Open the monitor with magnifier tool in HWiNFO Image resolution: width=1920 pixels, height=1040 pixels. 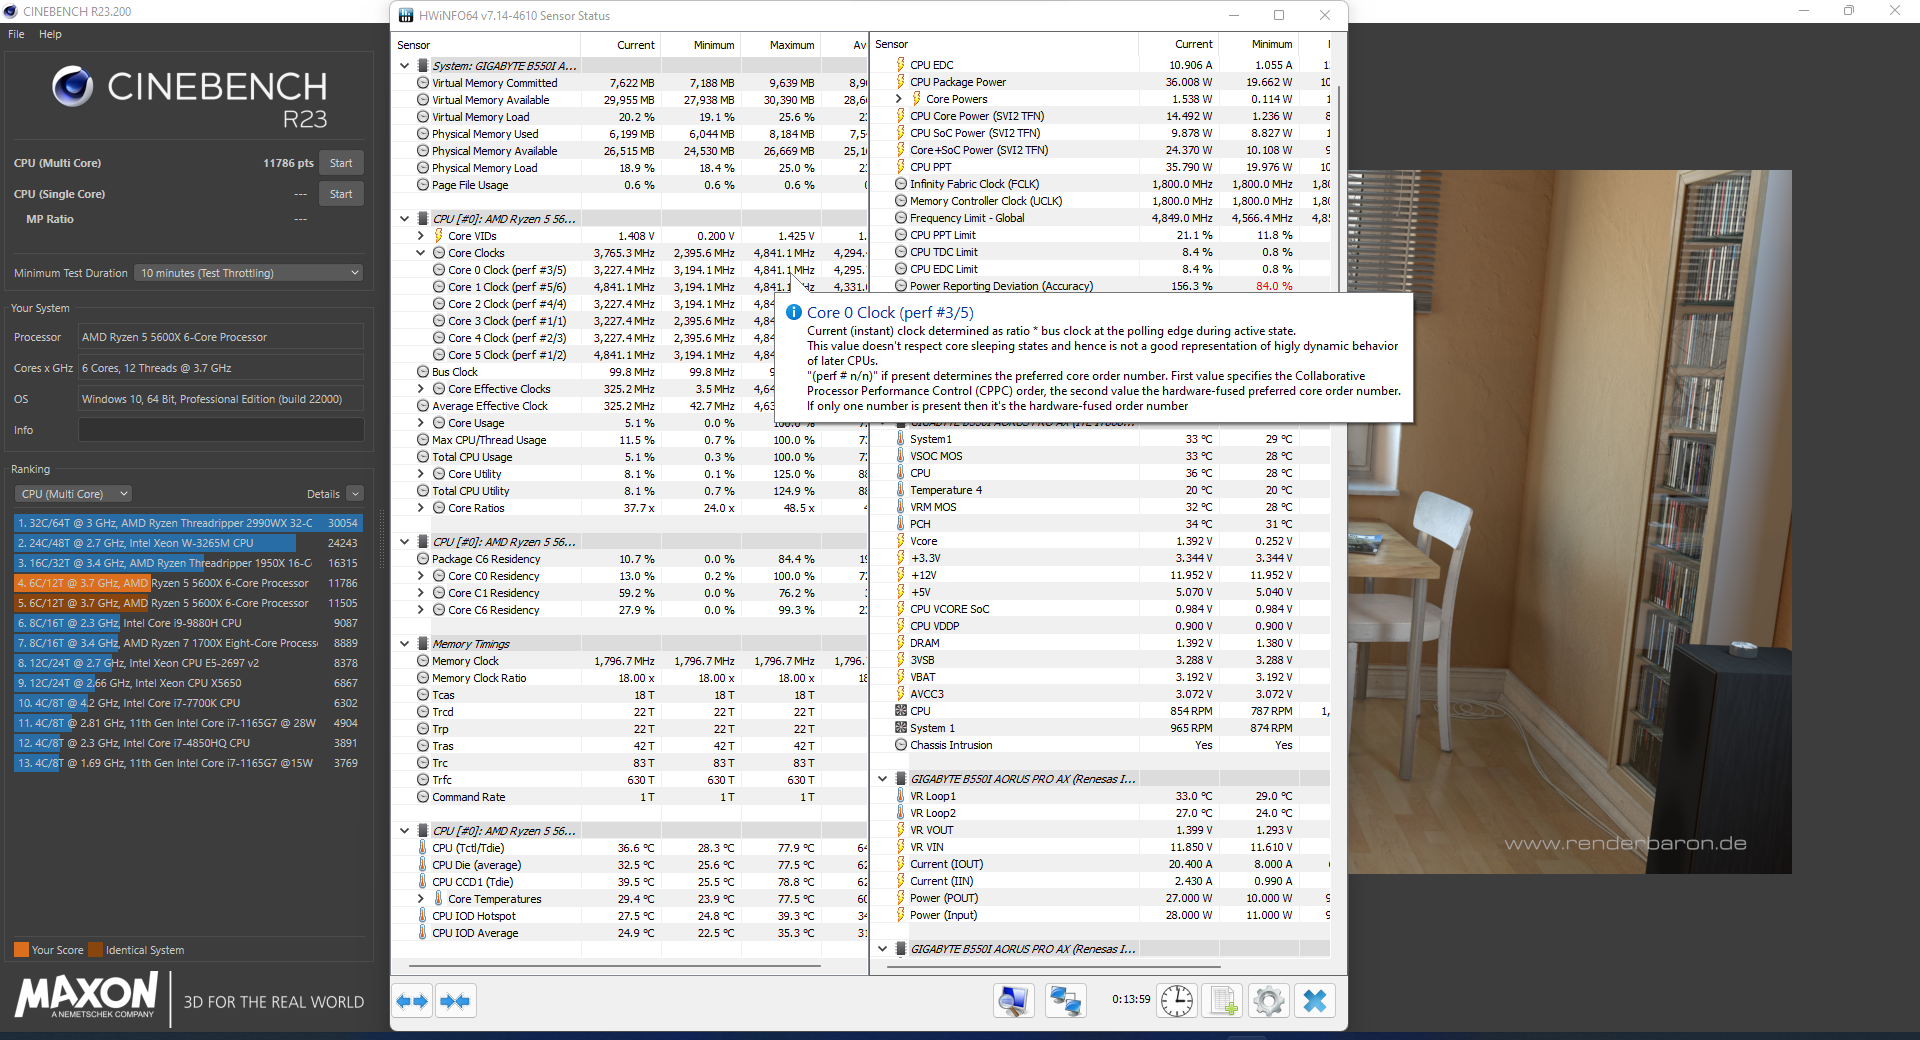click(x=1013, y=1001)
